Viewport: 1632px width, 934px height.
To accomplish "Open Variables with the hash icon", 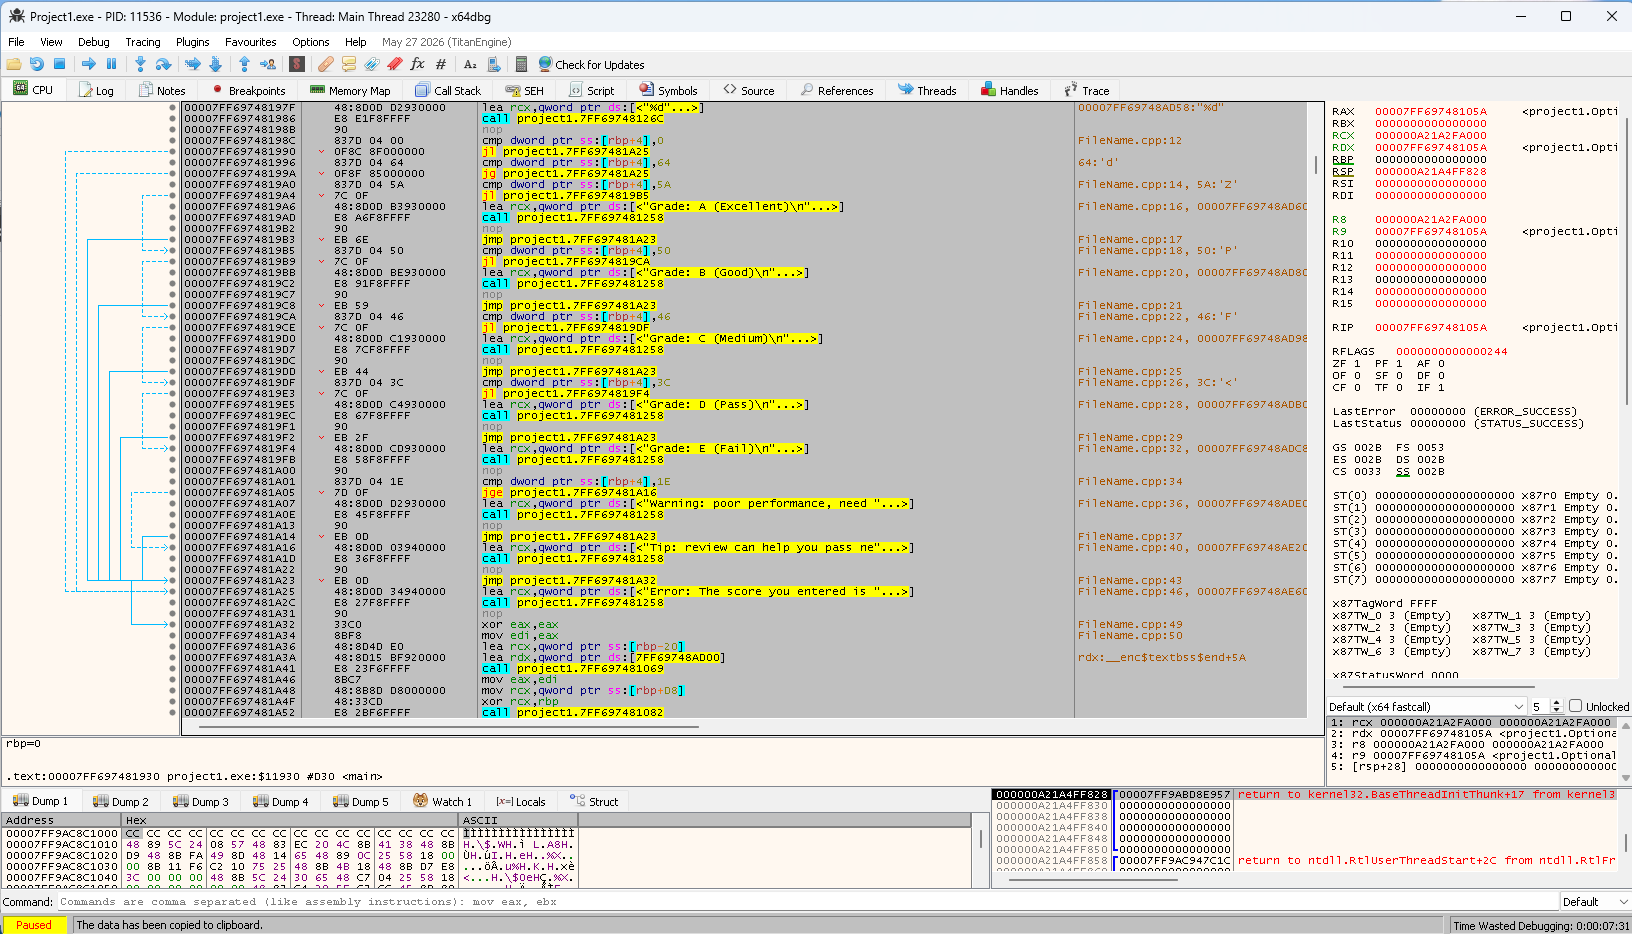I will [441, 64].
